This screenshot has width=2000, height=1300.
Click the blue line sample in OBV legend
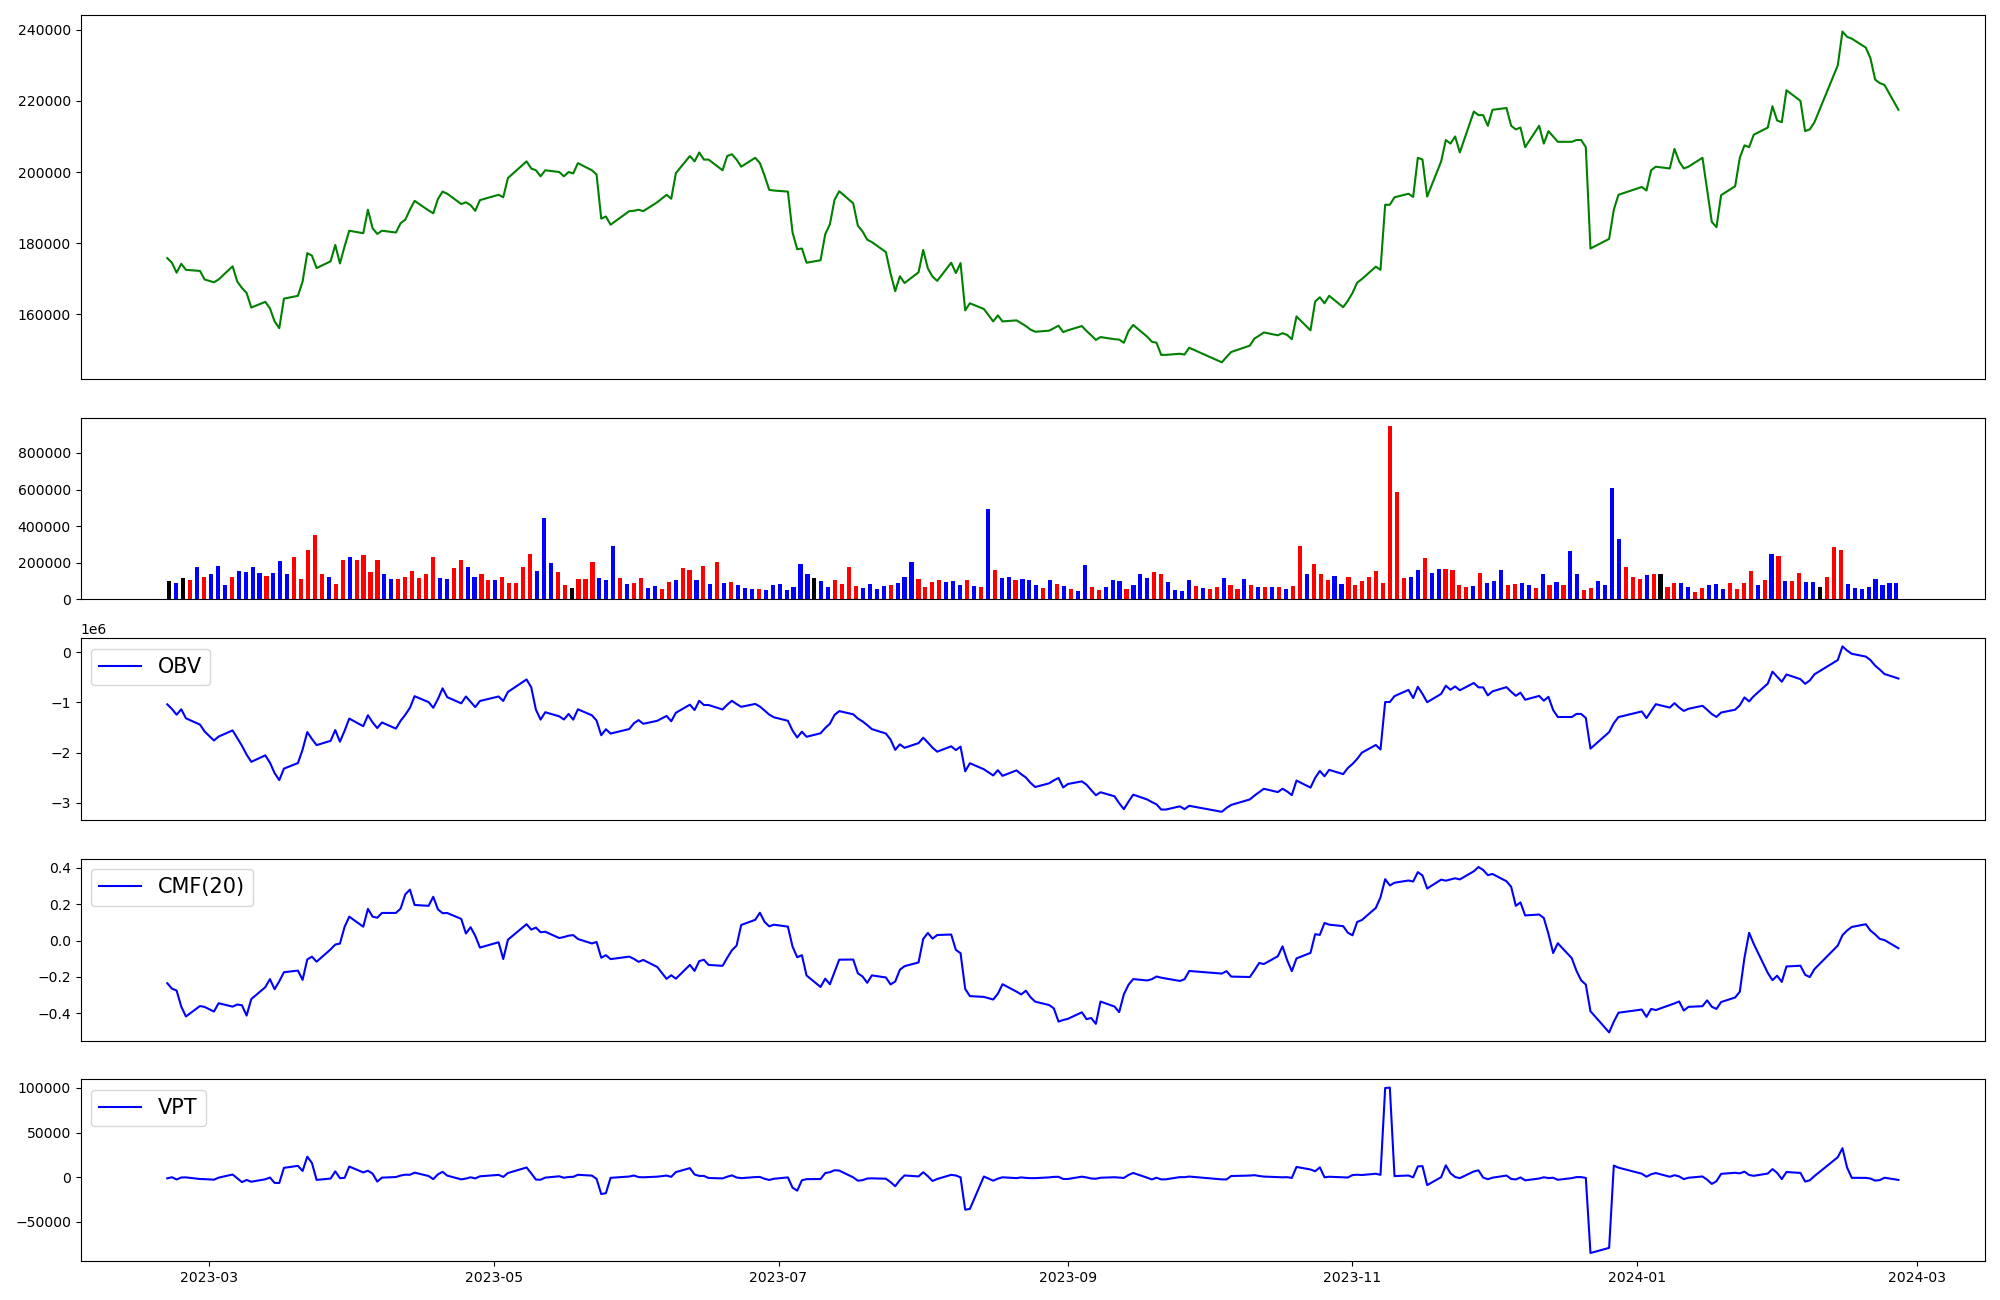coord(120,667)
